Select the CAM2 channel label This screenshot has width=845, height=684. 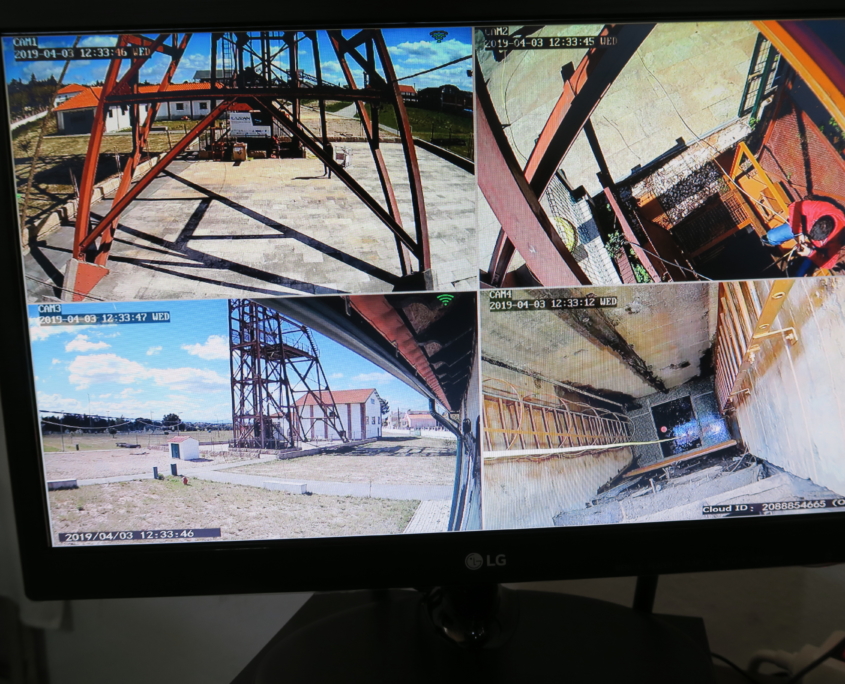[x=497, y=31]
